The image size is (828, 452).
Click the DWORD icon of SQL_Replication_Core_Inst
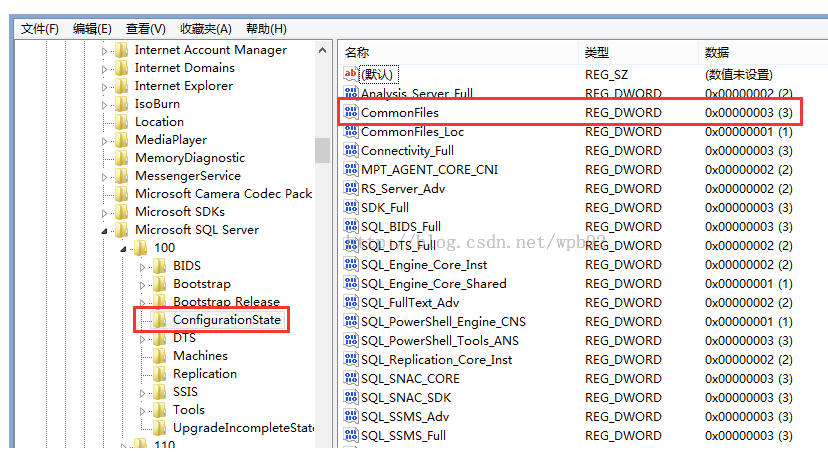coord(351,359)
